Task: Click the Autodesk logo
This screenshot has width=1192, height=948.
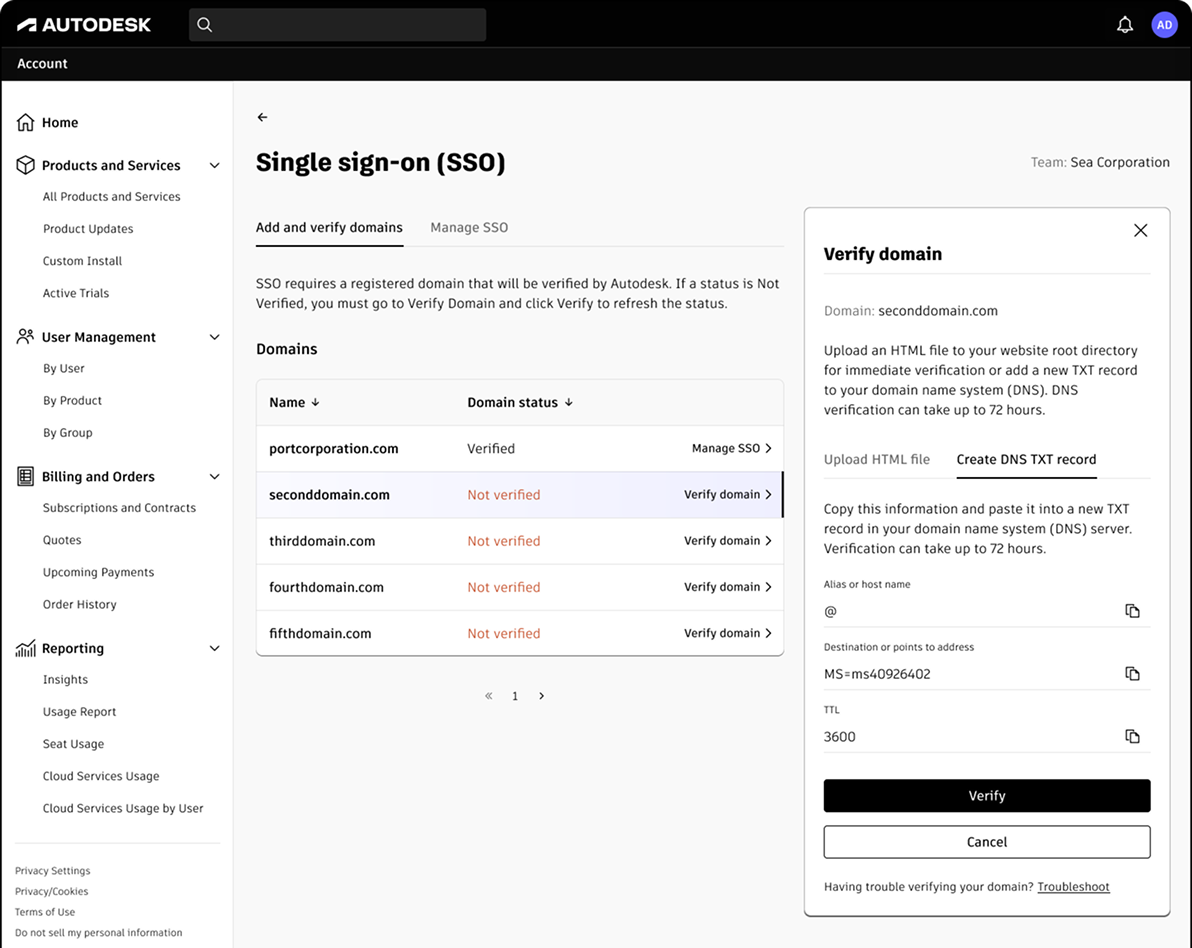Action: point(84,24)
